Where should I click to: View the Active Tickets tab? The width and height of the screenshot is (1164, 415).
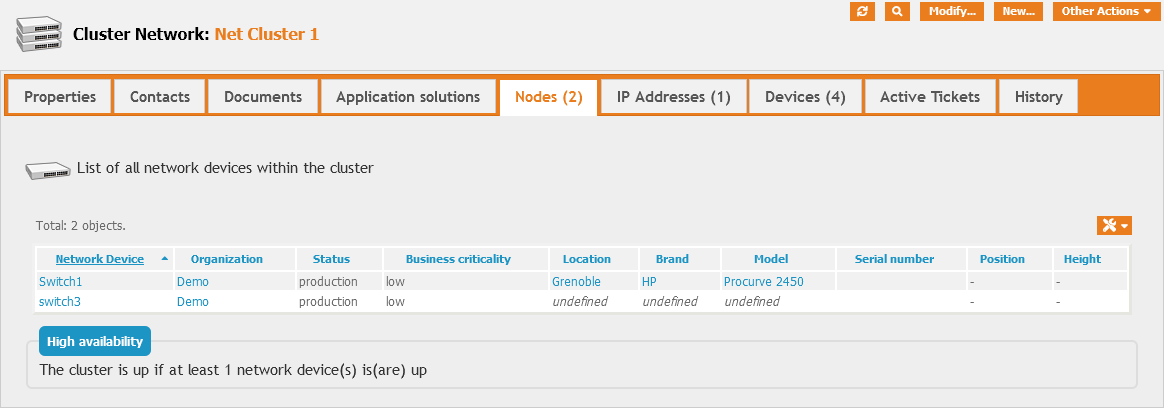tap(931, 97)
